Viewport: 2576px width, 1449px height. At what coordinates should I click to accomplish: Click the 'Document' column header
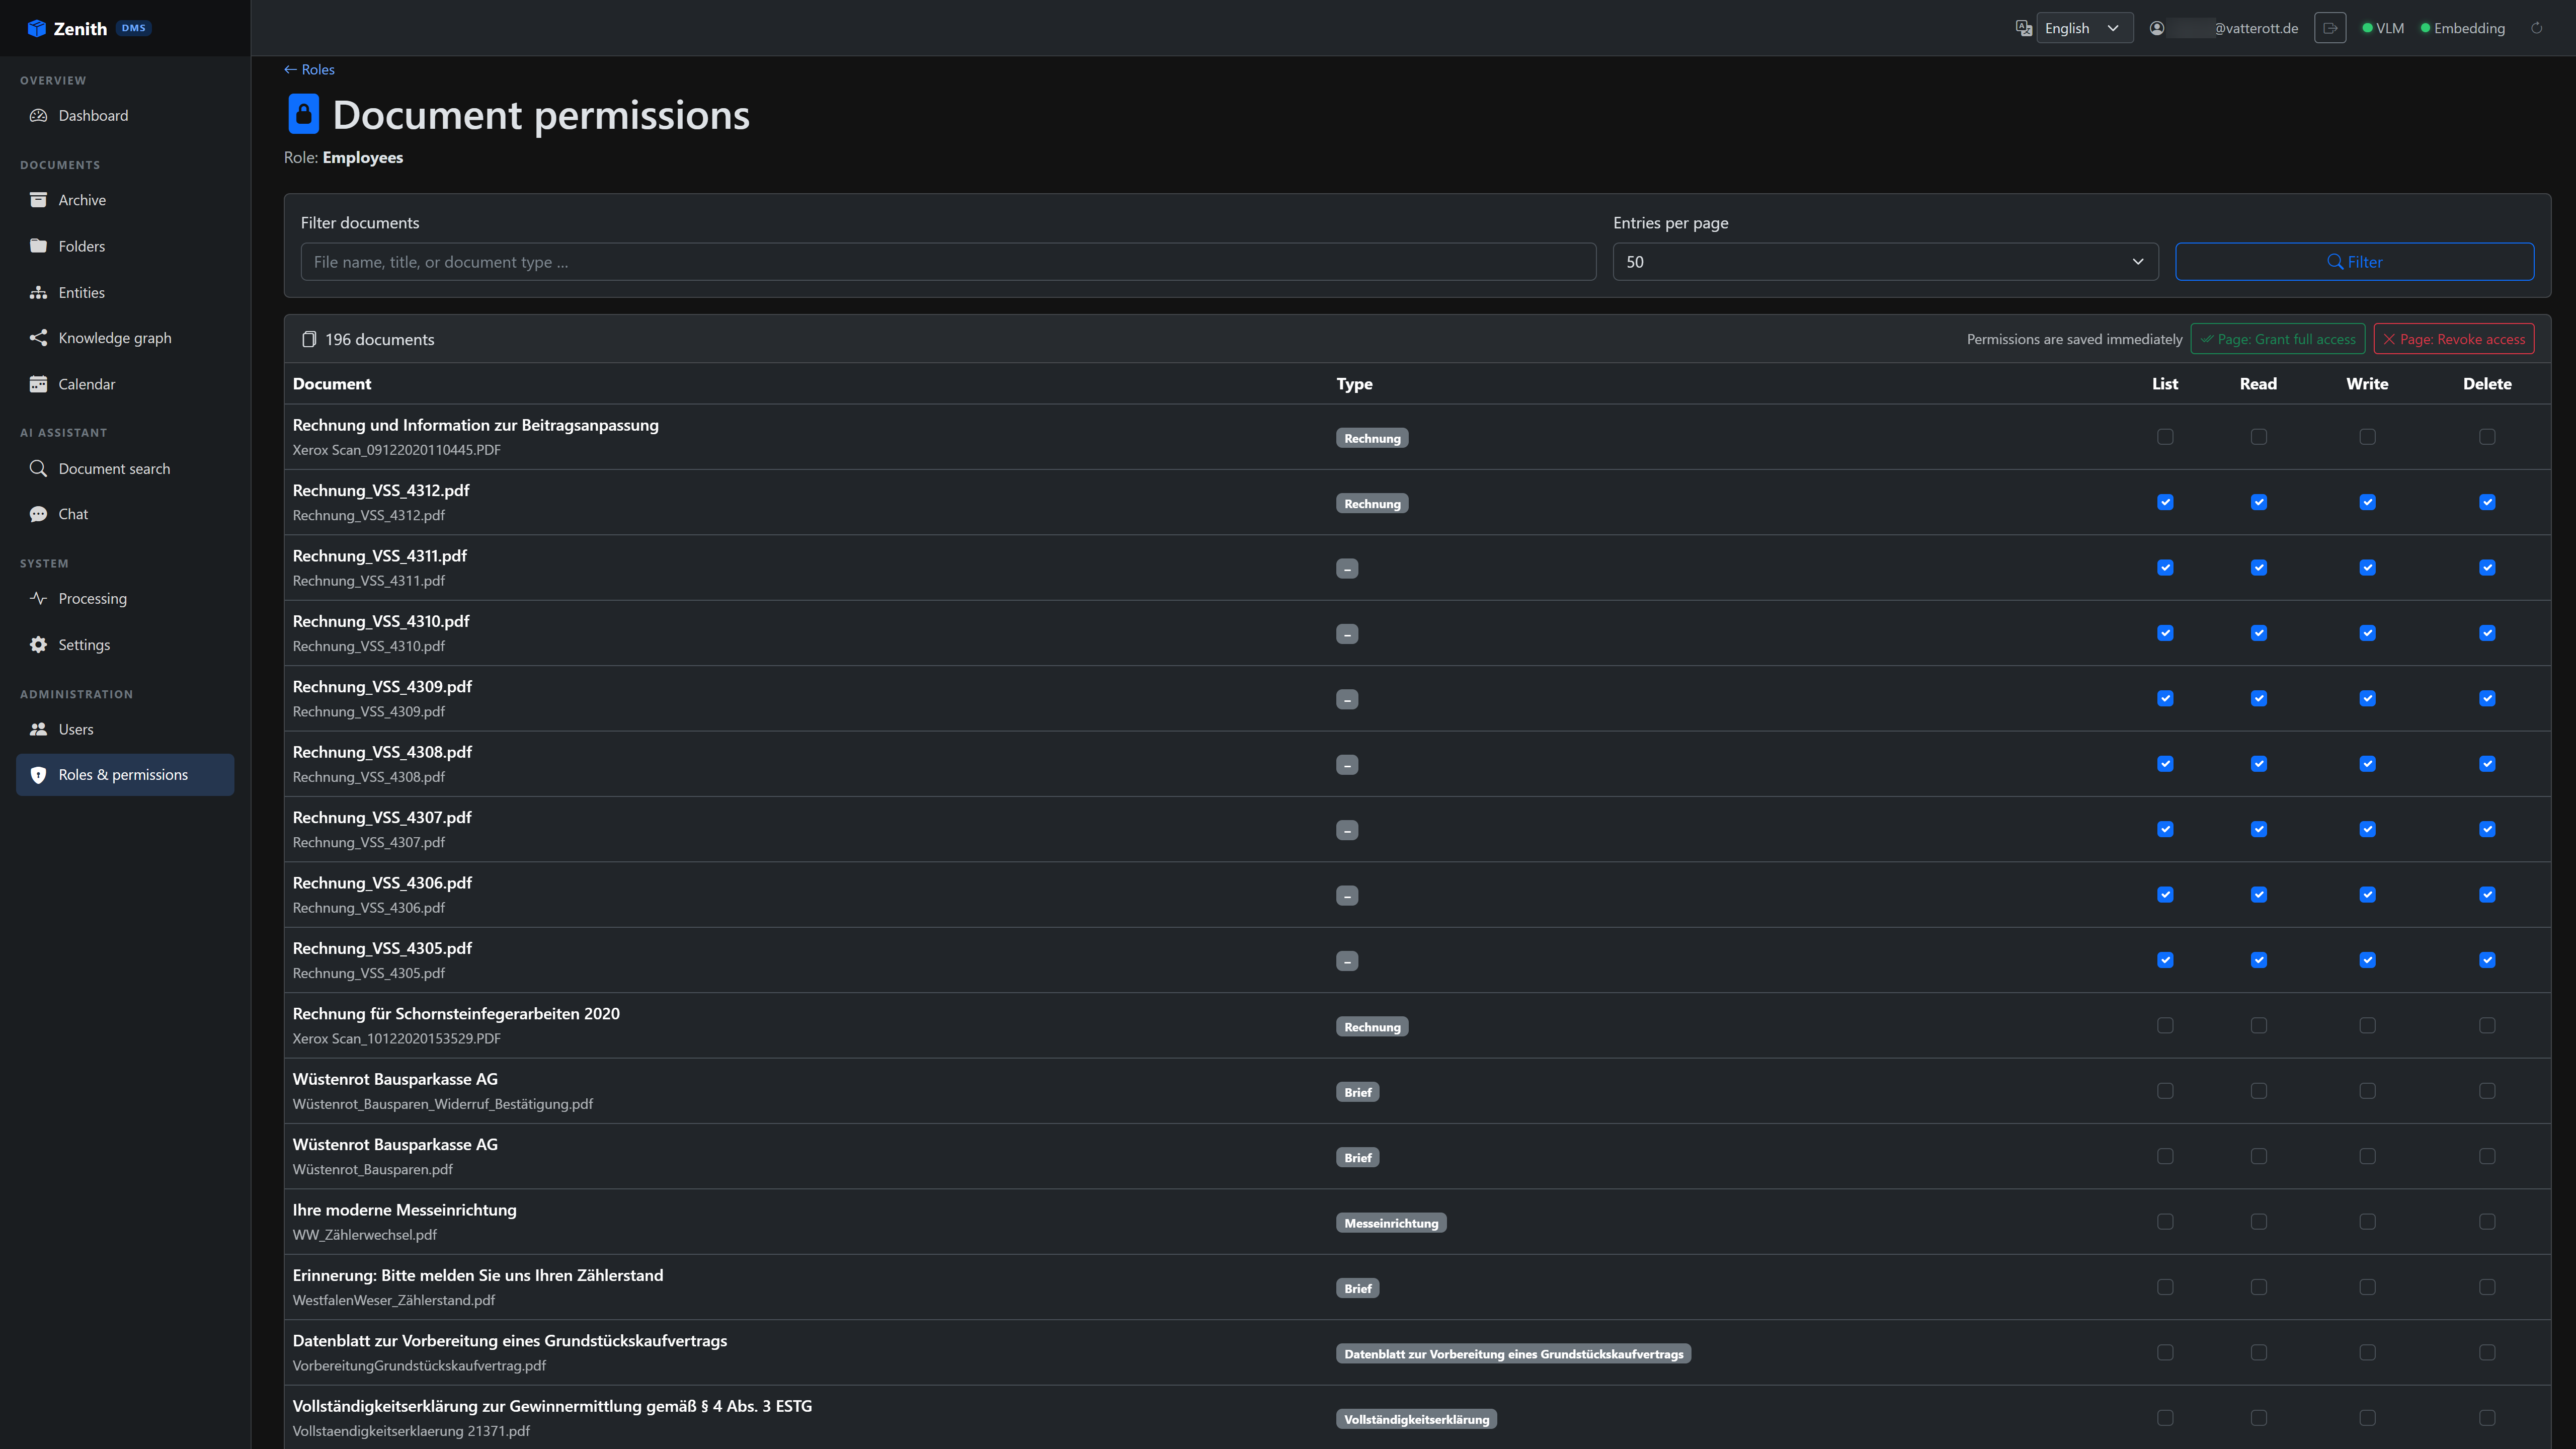[332, 384]
